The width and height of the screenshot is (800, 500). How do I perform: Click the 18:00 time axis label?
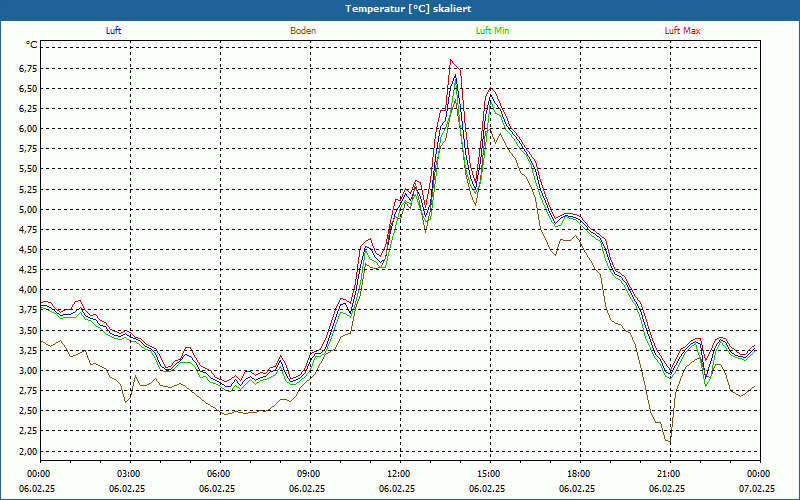click(580, 474)
